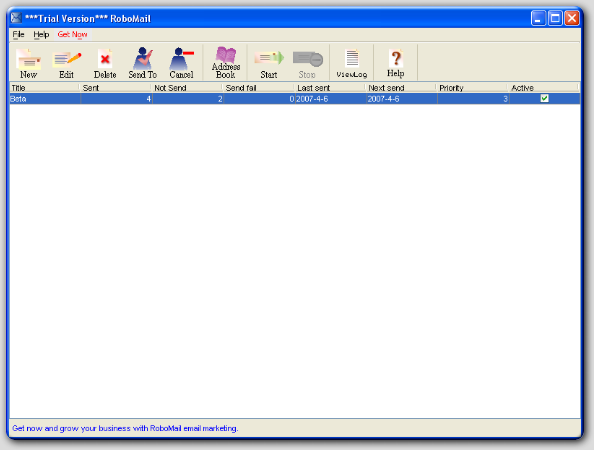Viewport: 594px width, 450px height.
Task: Click the Get now and grow your business link
Action: pos(125,428)
